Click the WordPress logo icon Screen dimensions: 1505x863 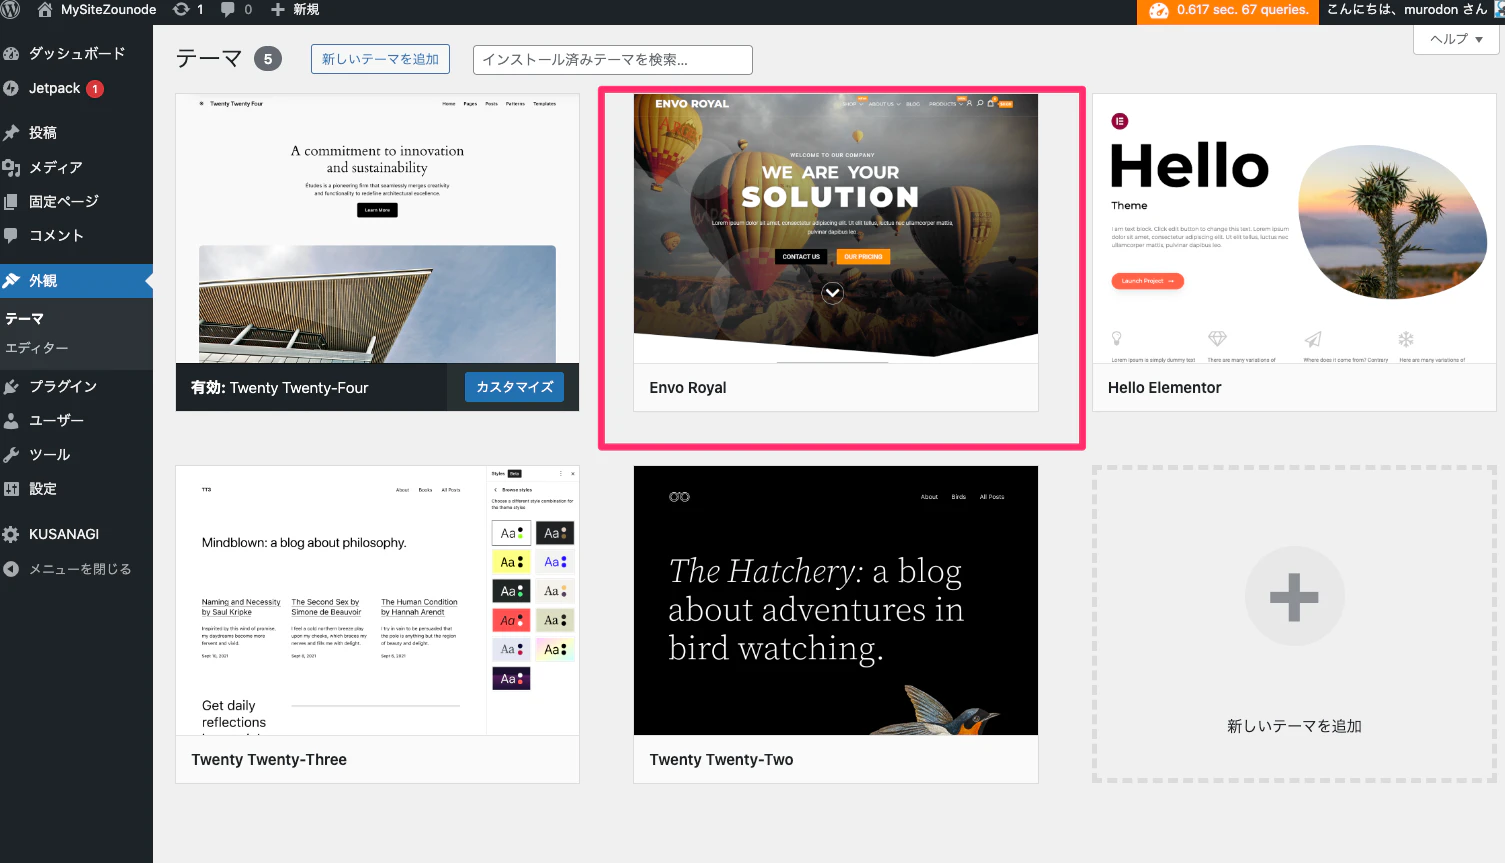point(11,9)
